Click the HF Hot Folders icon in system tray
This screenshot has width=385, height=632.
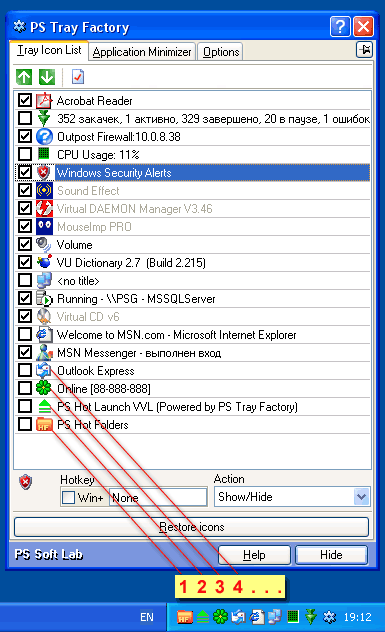click(x=185, y=617)
